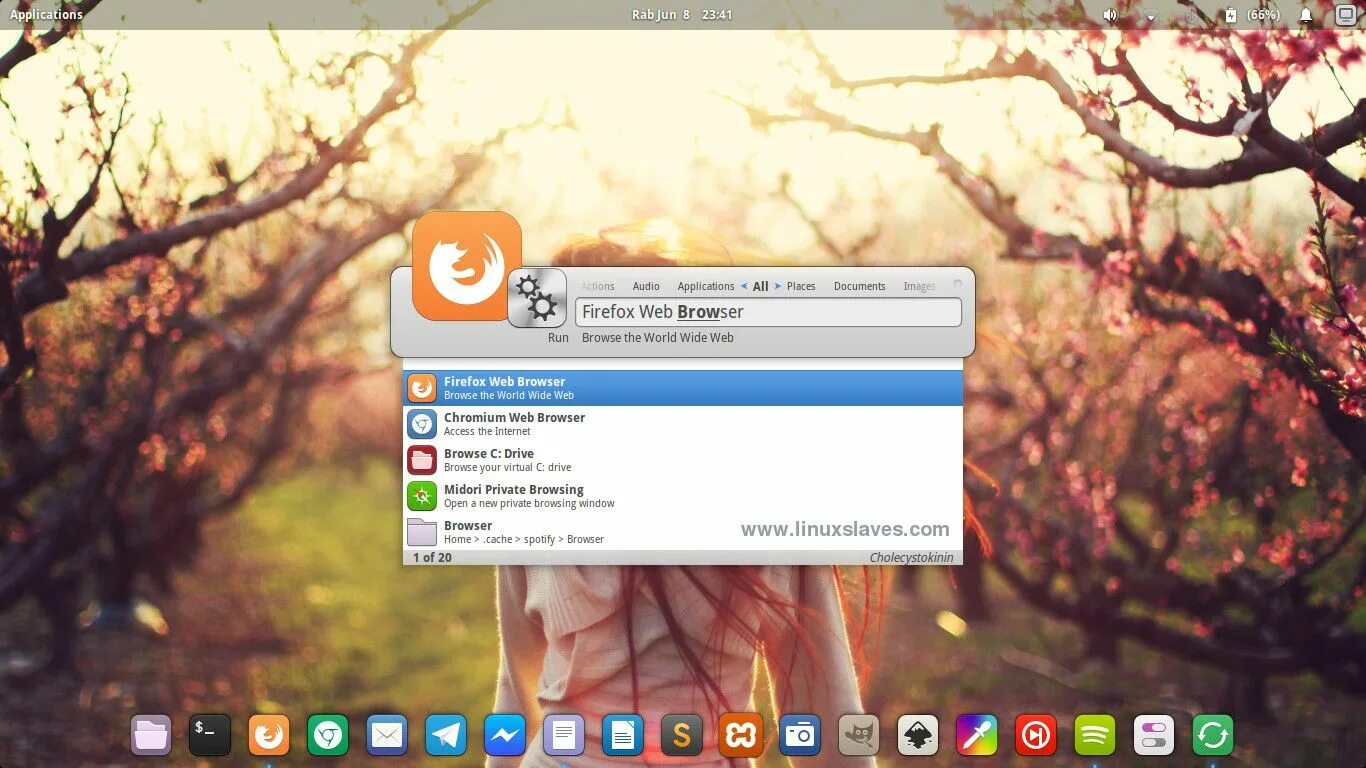Open the Applications menu in top panel
Viewport: 1366px width, 768px height.
46,15
